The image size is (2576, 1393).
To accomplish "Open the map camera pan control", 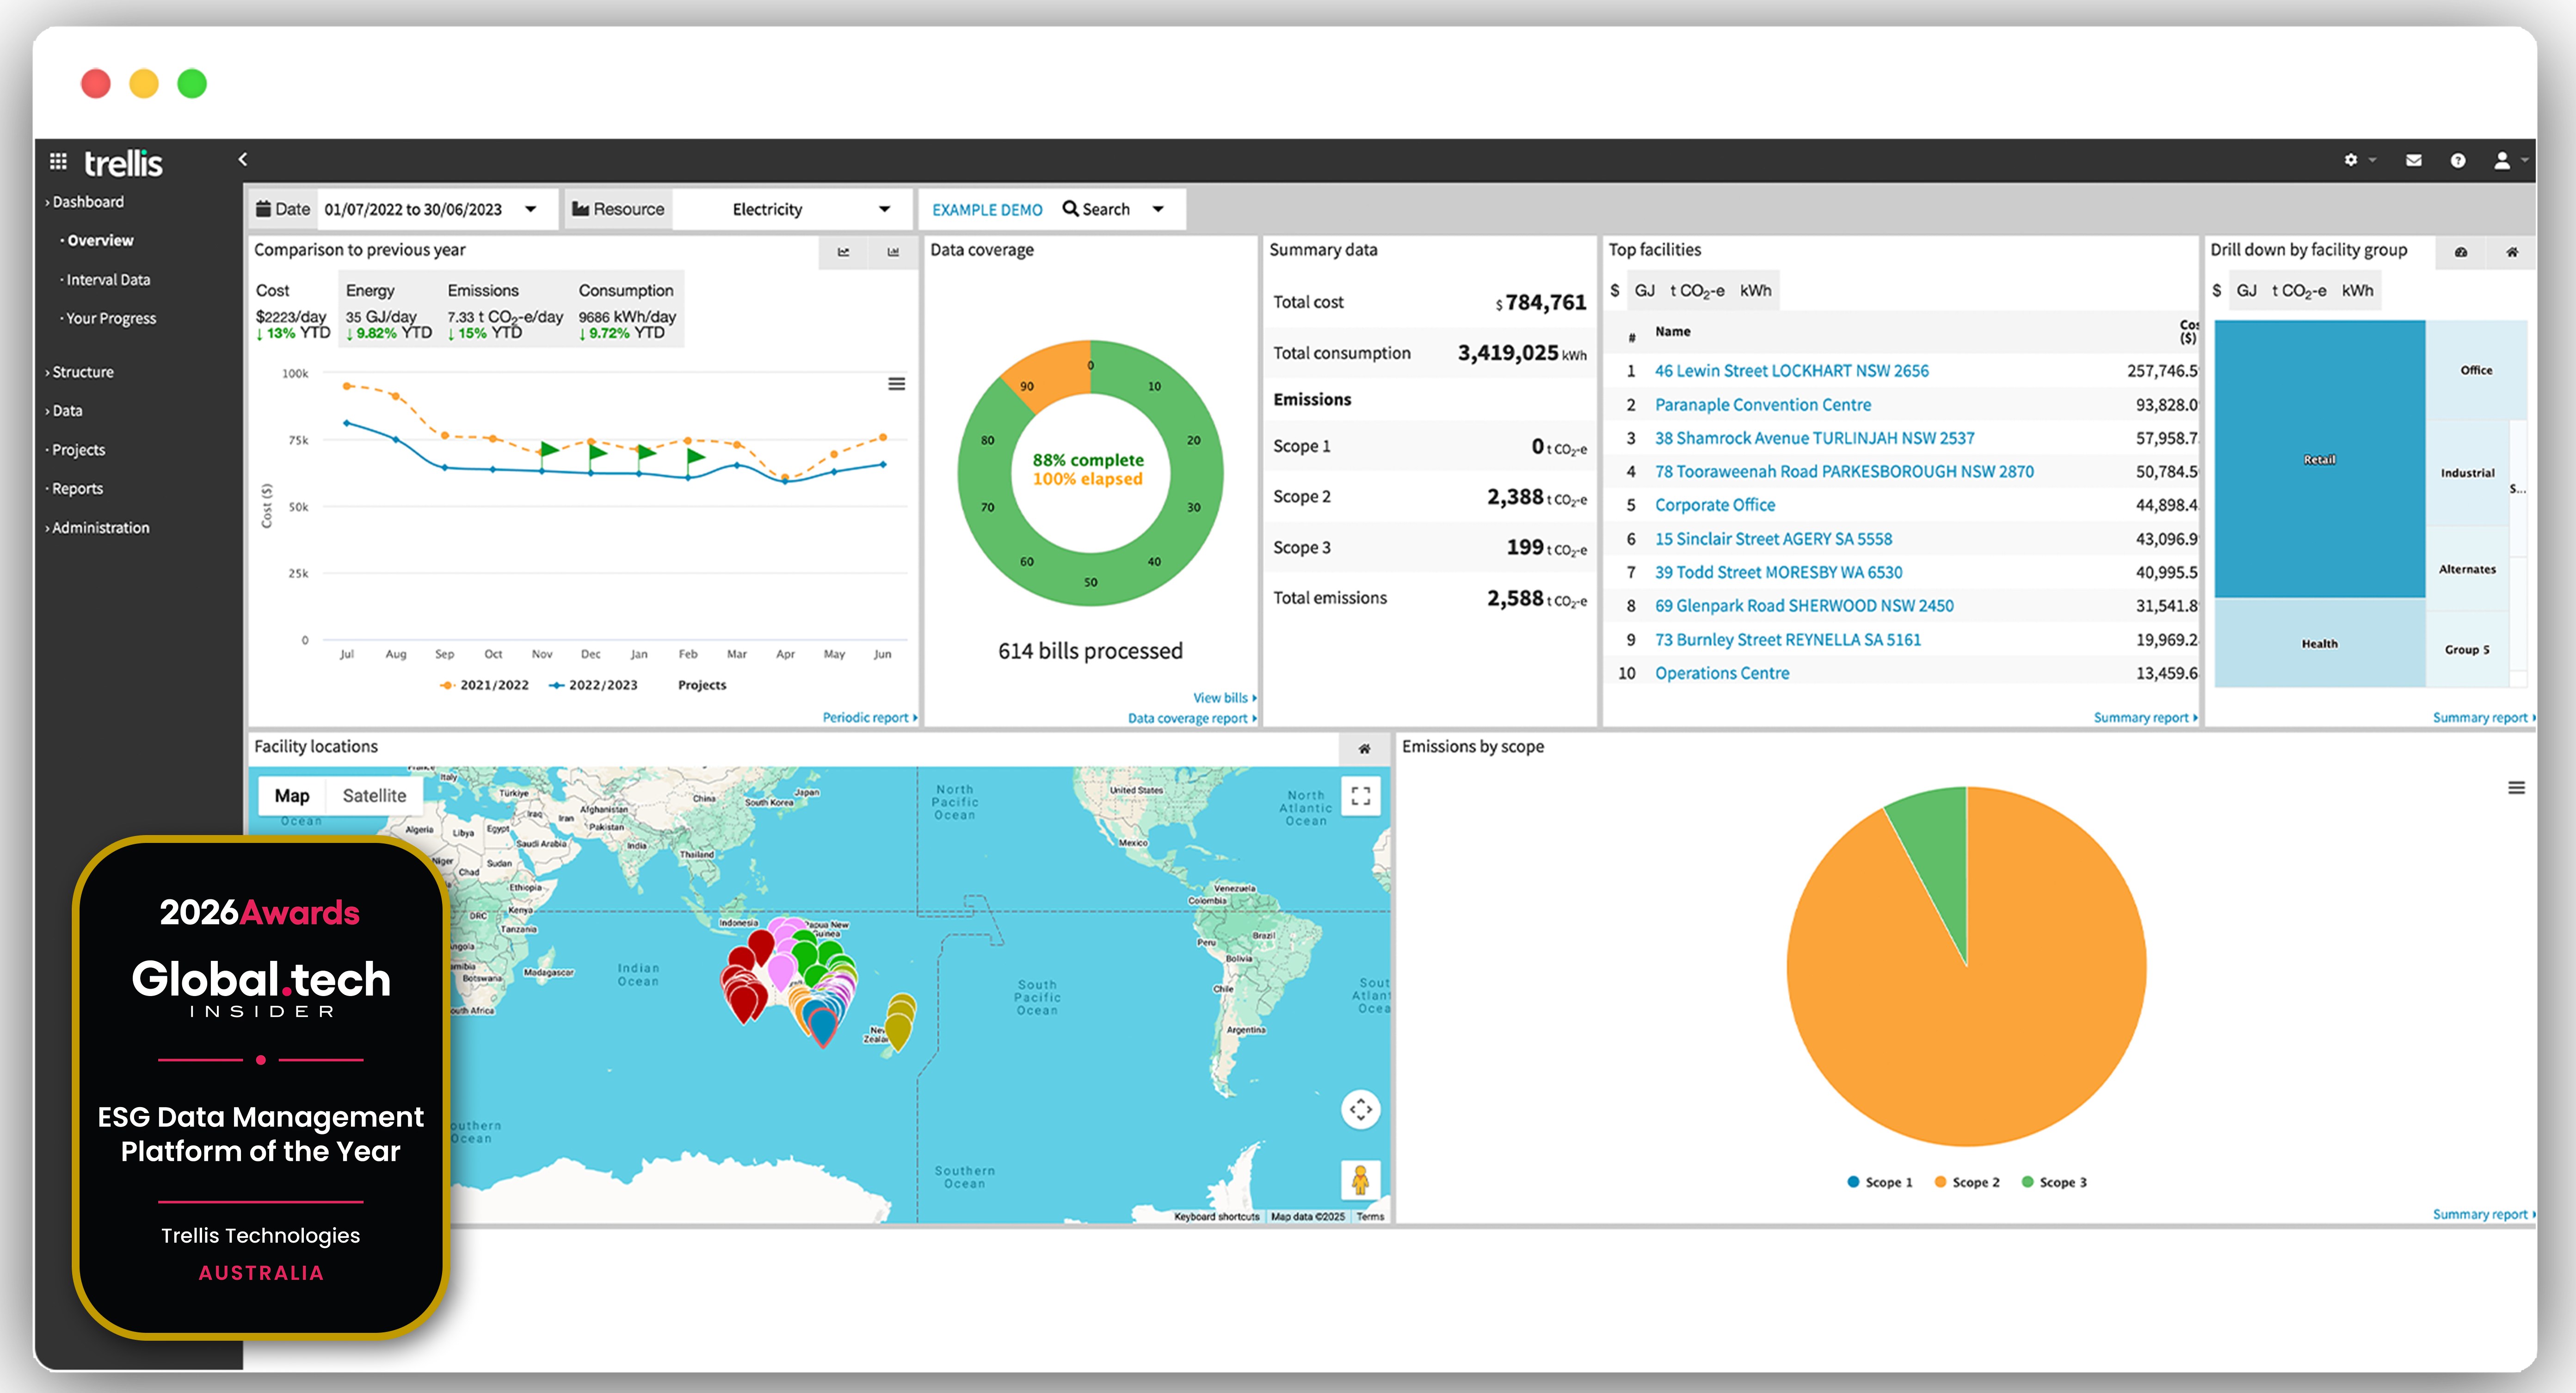I will (x=1360, y=1109).
